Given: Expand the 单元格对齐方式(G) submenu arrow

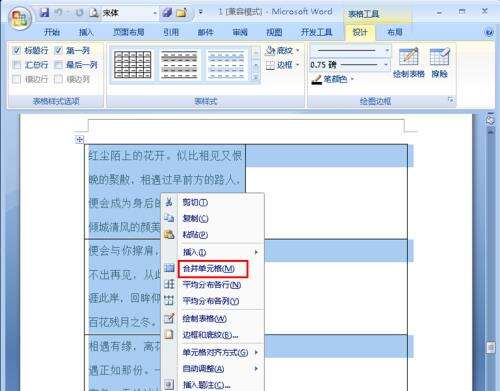Looking at the screenshot, I should [x=256, y=352].
